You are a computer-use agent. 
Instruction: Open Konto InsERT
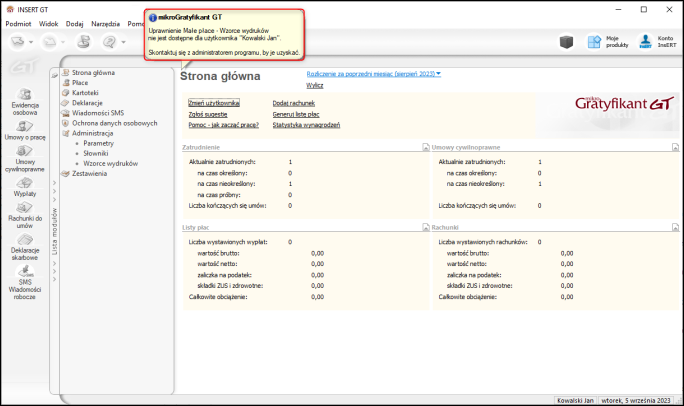(657, 42)
